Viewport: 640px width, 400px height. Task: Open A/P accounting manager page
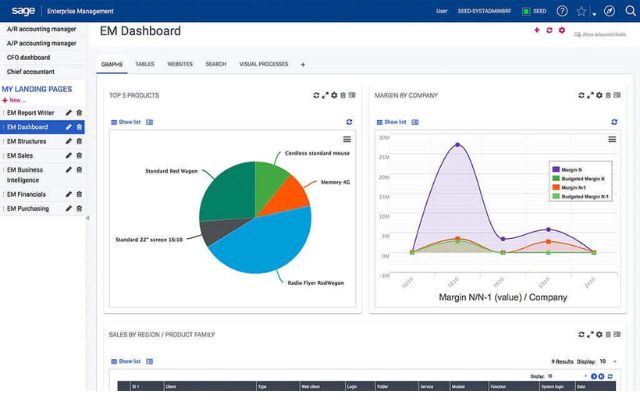coord(42,43)
